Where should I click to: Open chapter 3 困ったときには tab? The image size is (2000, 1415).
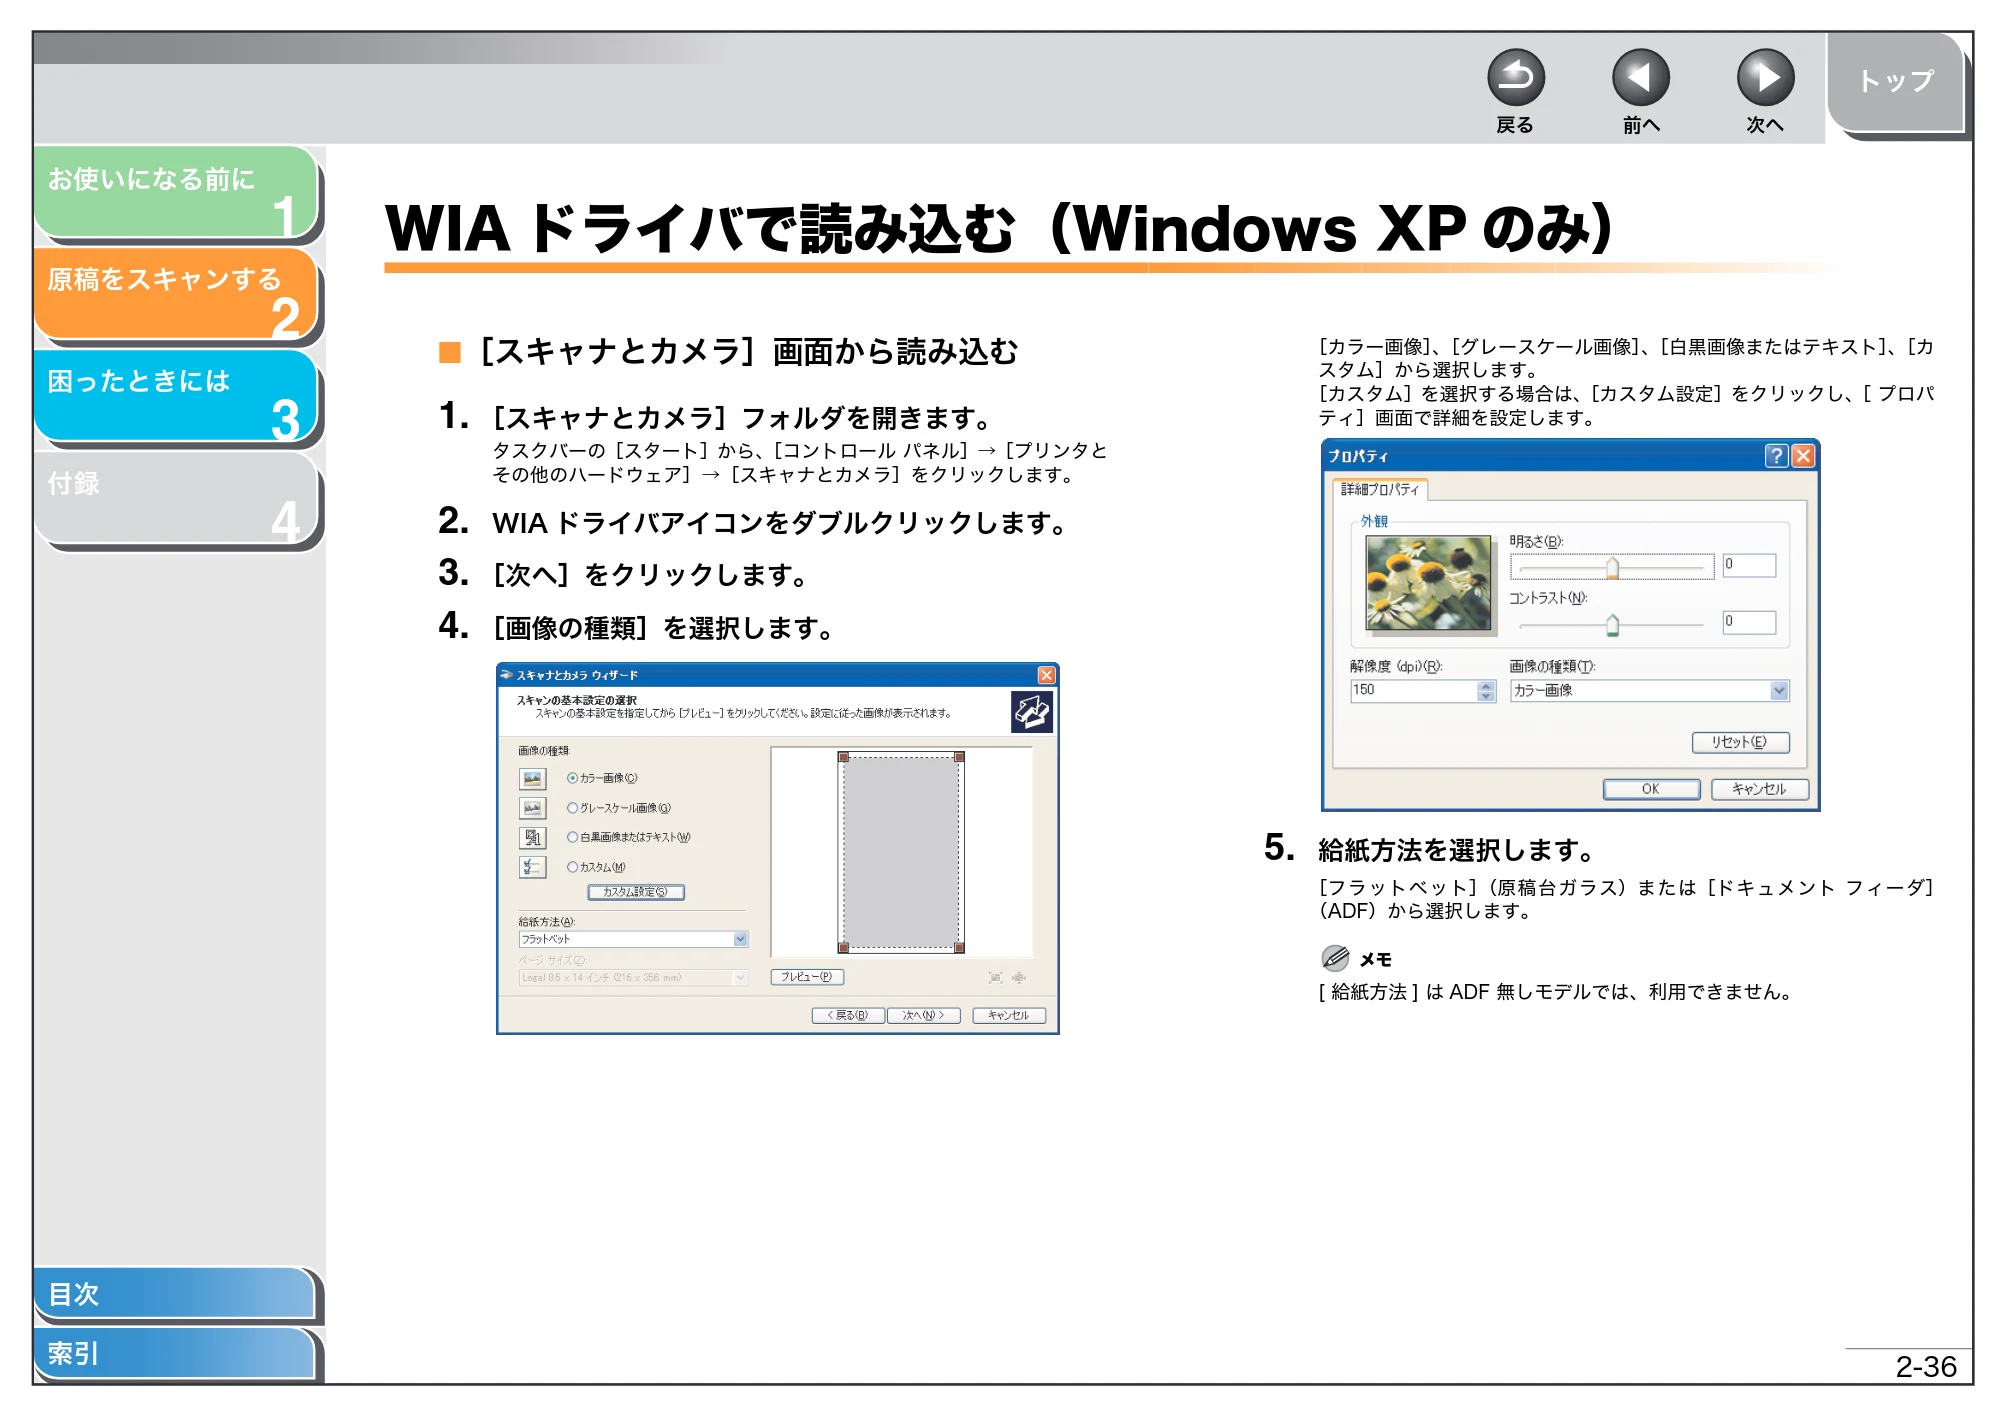[x=176, y=396]
